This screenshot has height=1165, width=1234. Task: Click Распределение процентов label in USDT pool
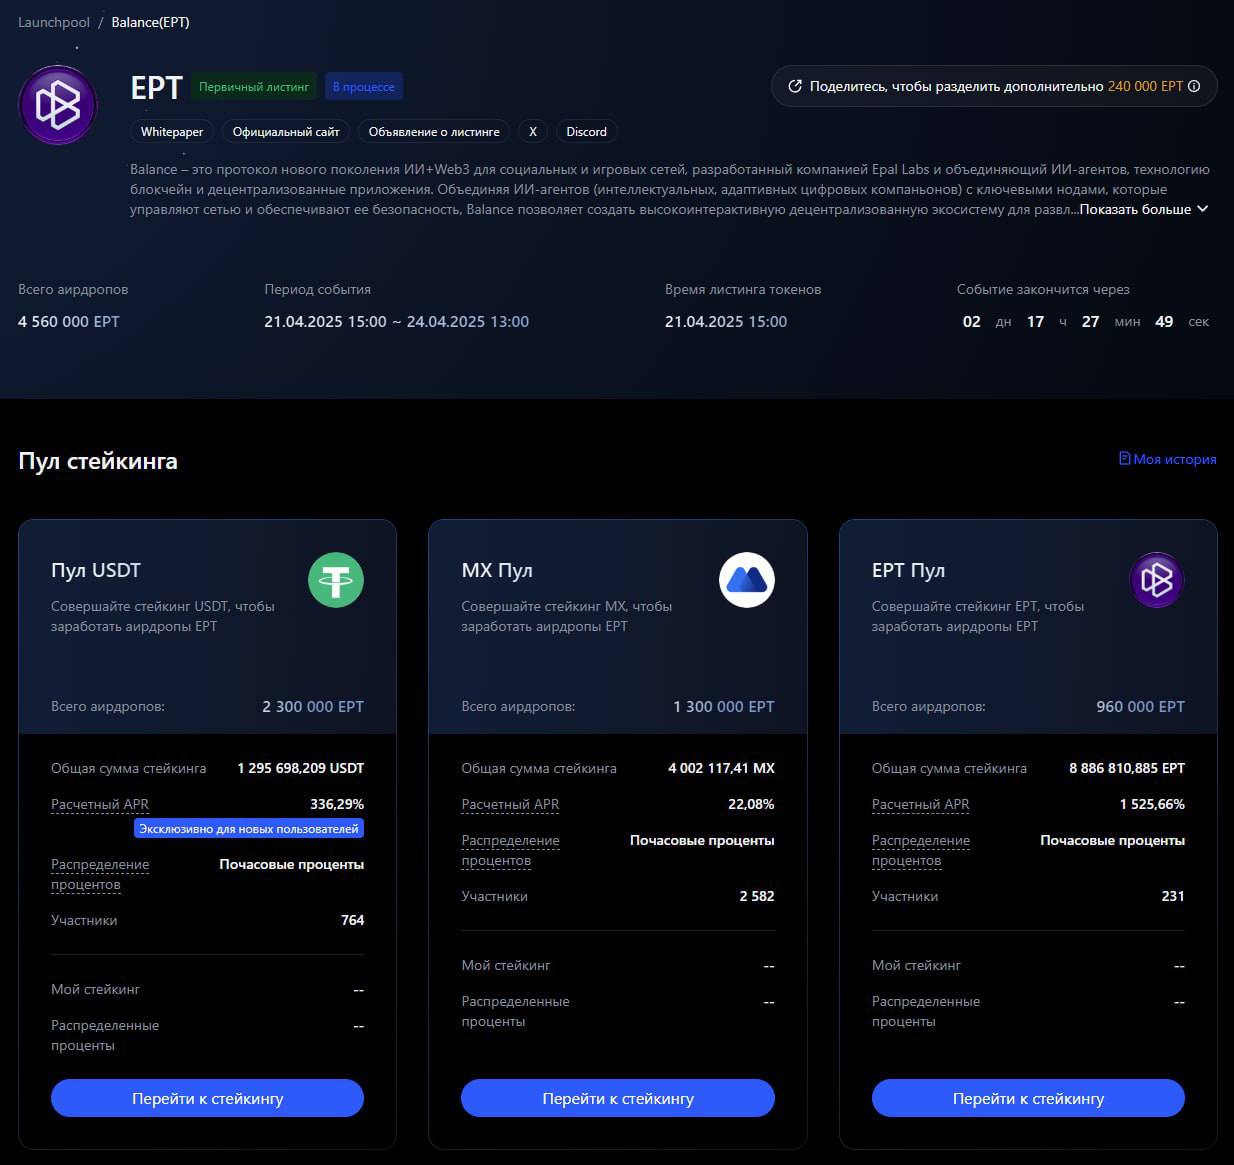[100, 874]
